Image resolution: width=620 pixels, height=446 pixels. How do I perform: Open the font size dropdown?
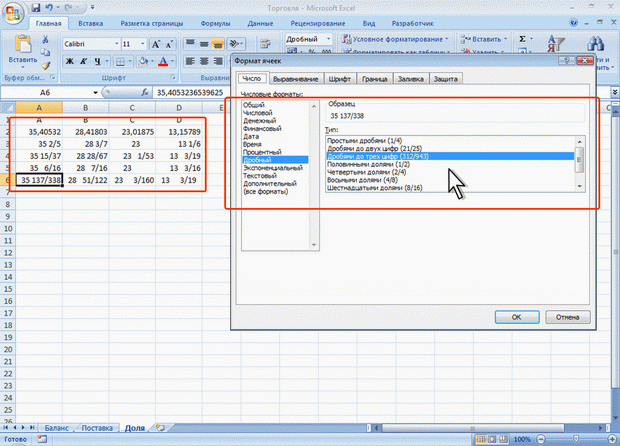[143, 44]
